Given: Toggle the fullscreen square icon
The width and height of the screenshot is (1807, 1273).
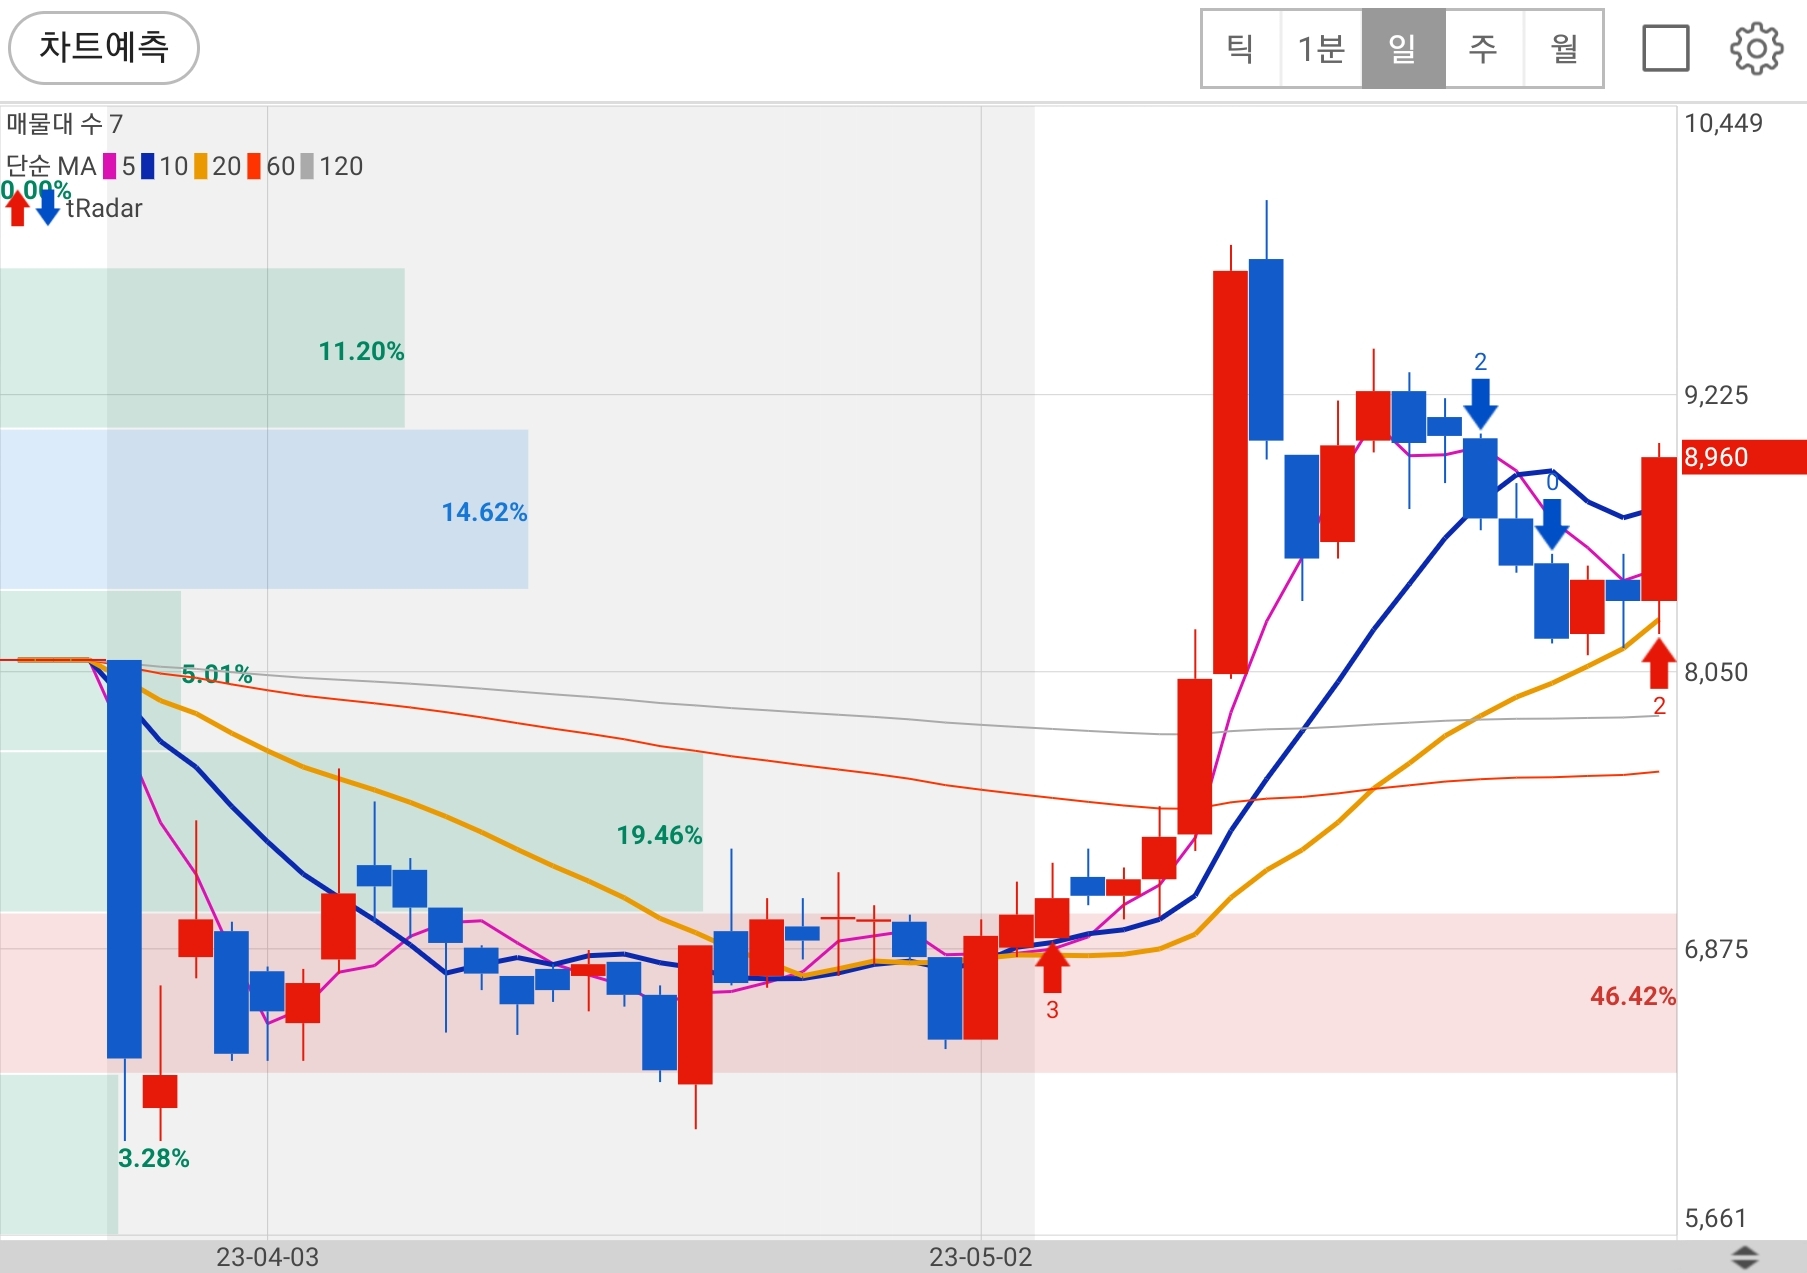Looking at the screenshot, I should click(x=1666, y=48).
